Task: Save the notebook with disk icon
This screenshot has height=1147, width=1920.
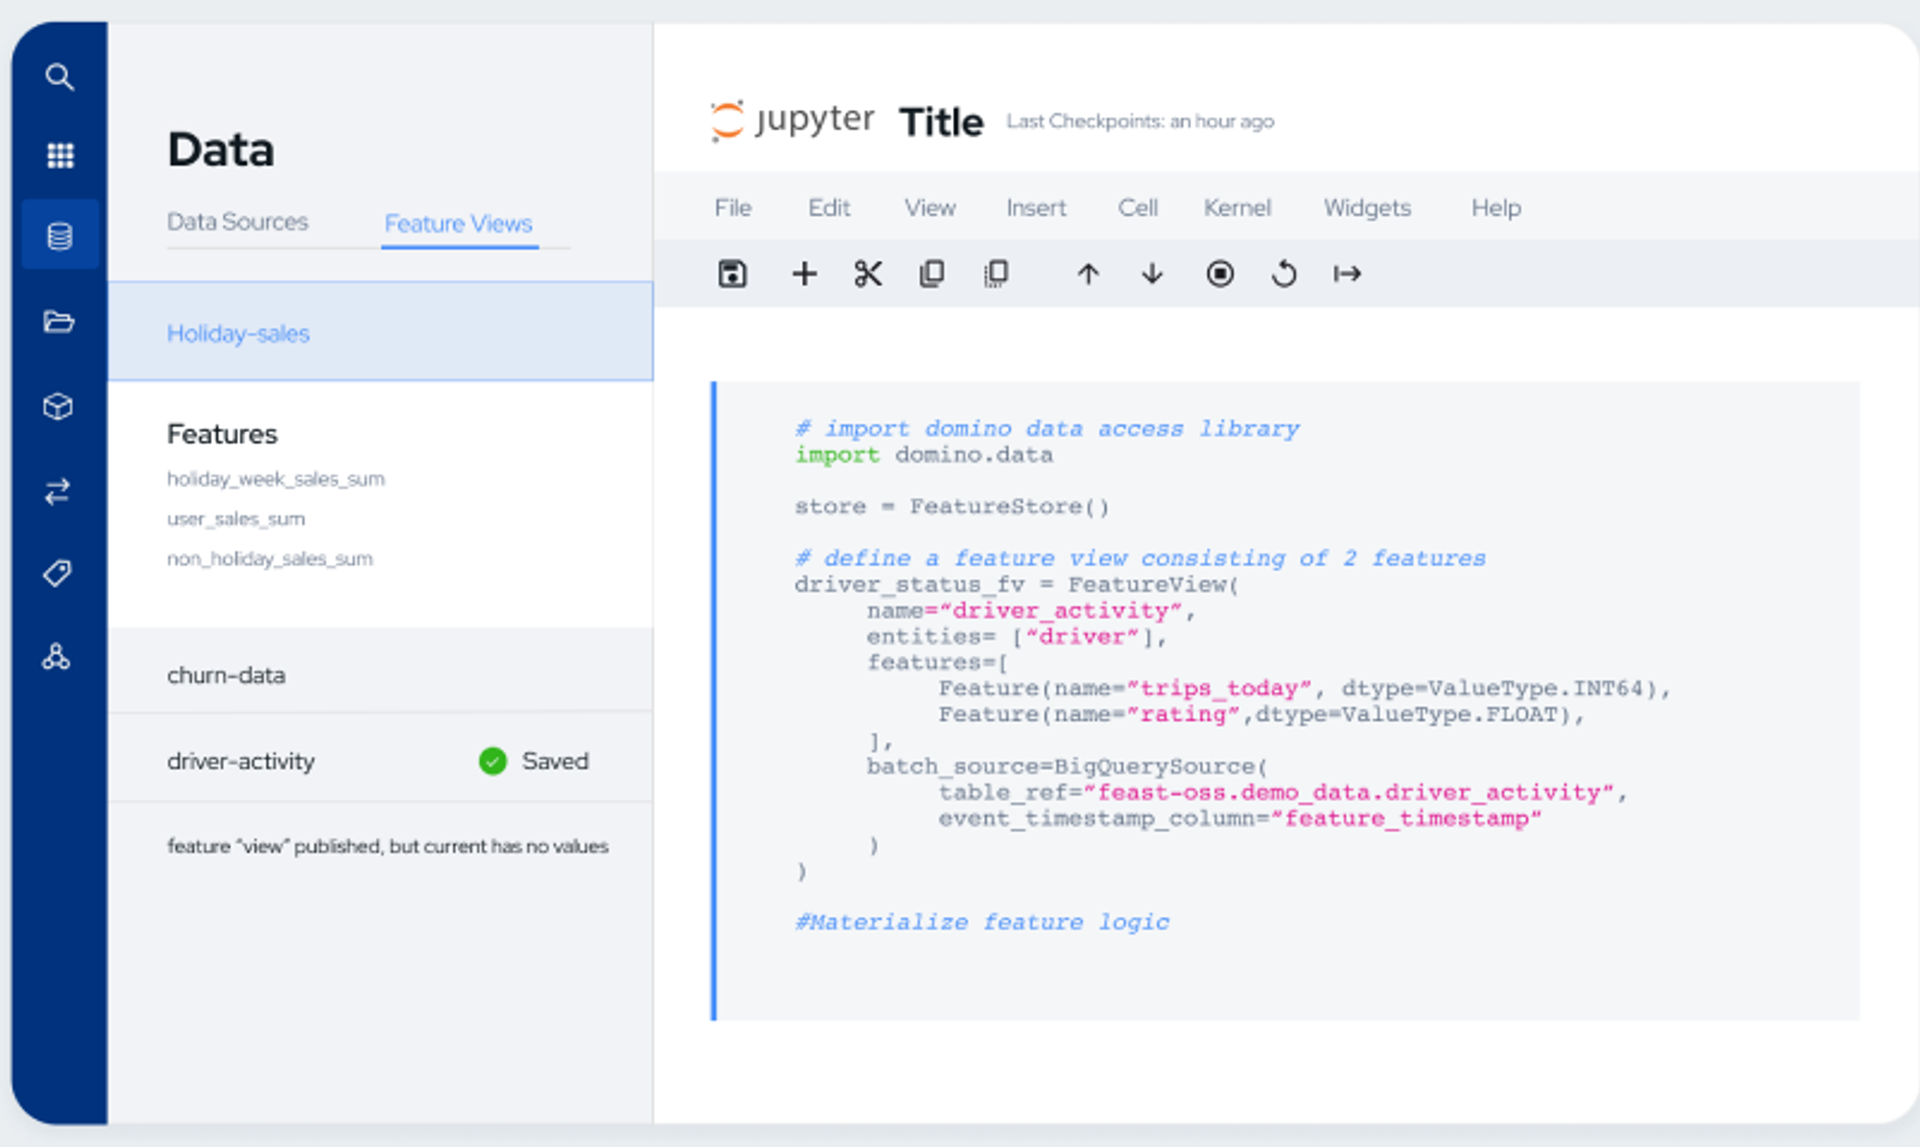Action: [732, 273]
